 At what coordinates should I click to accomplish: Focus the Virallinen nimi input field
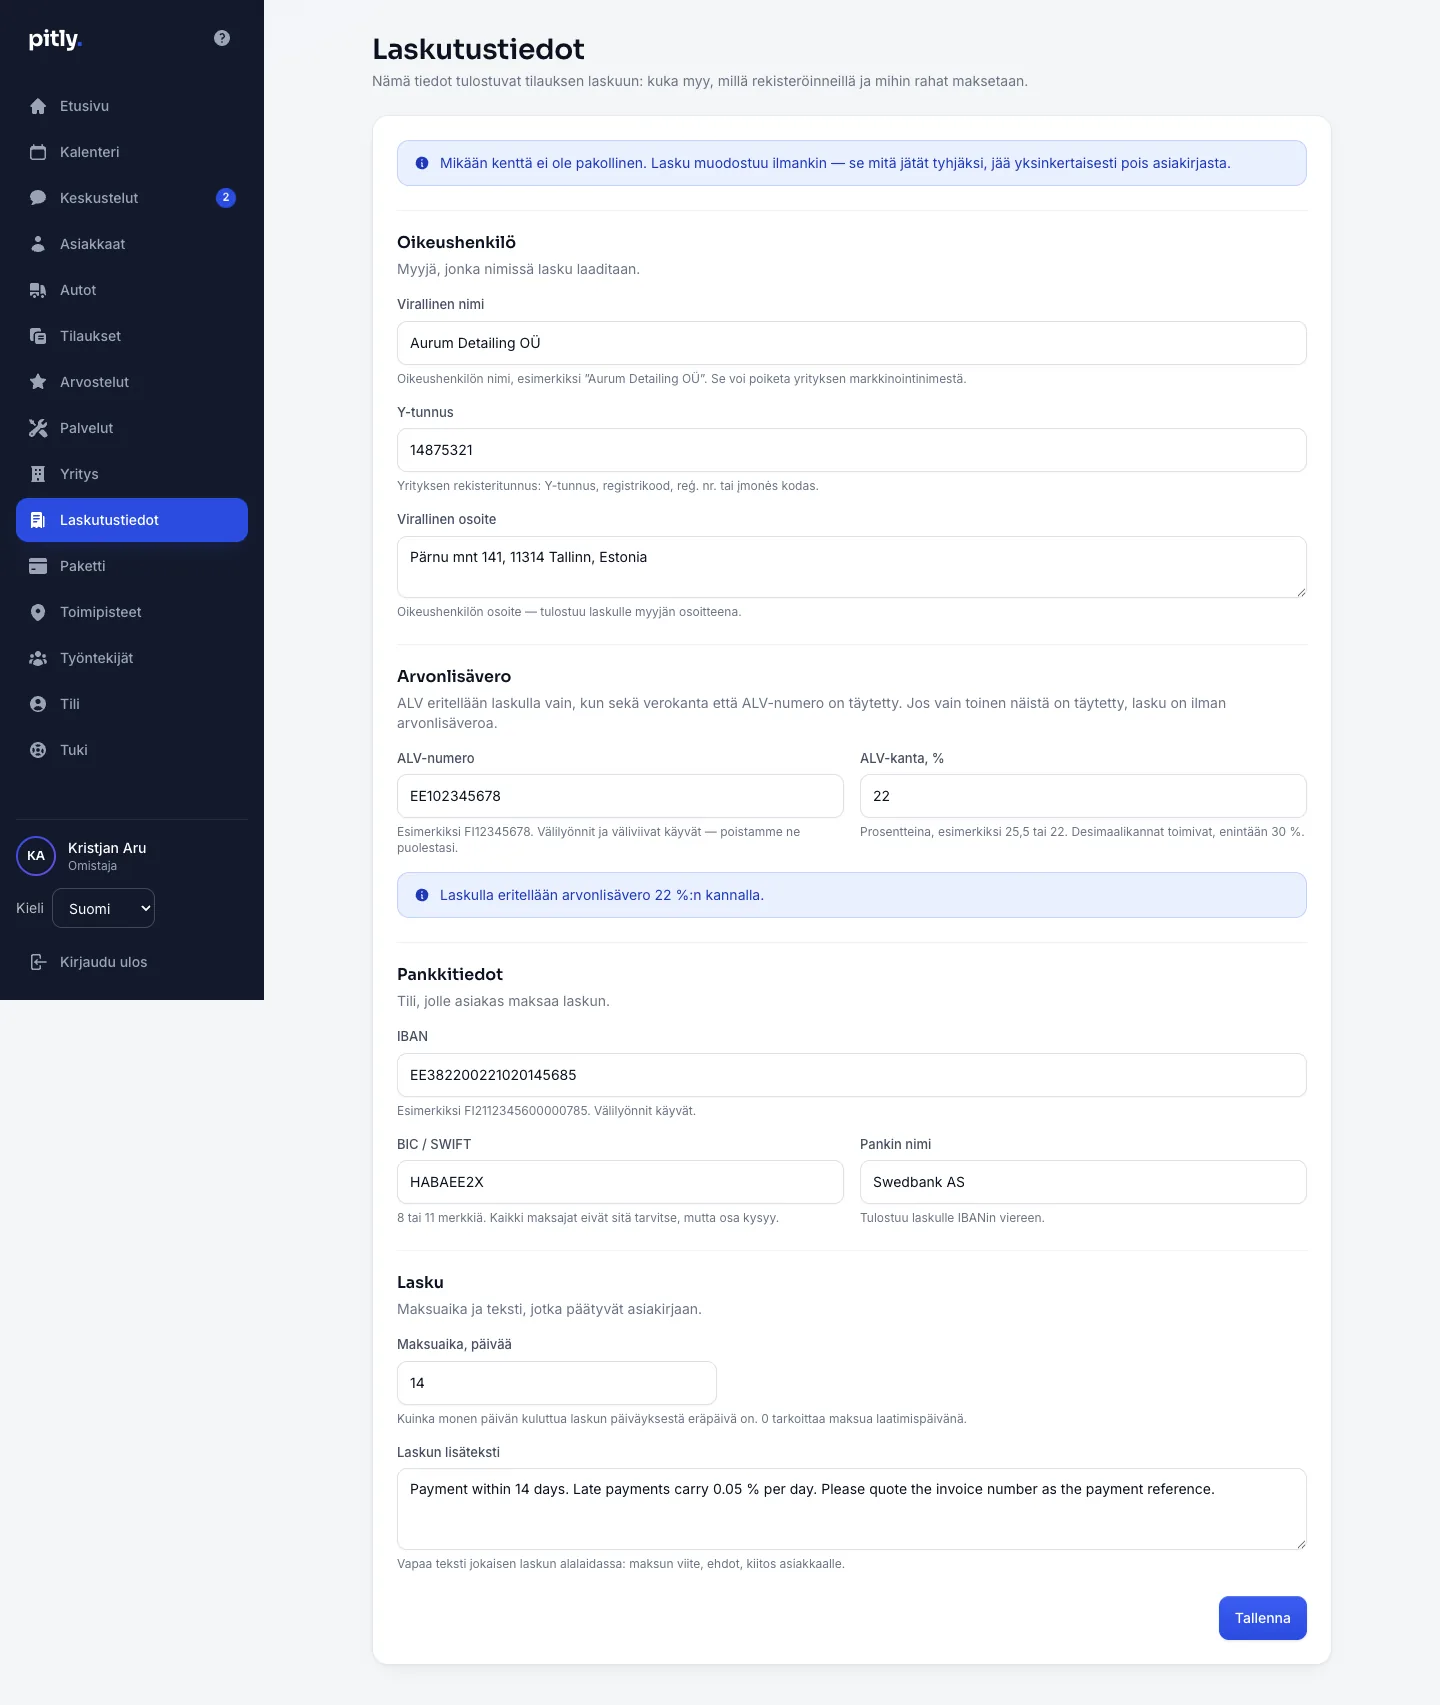point(852,343)
